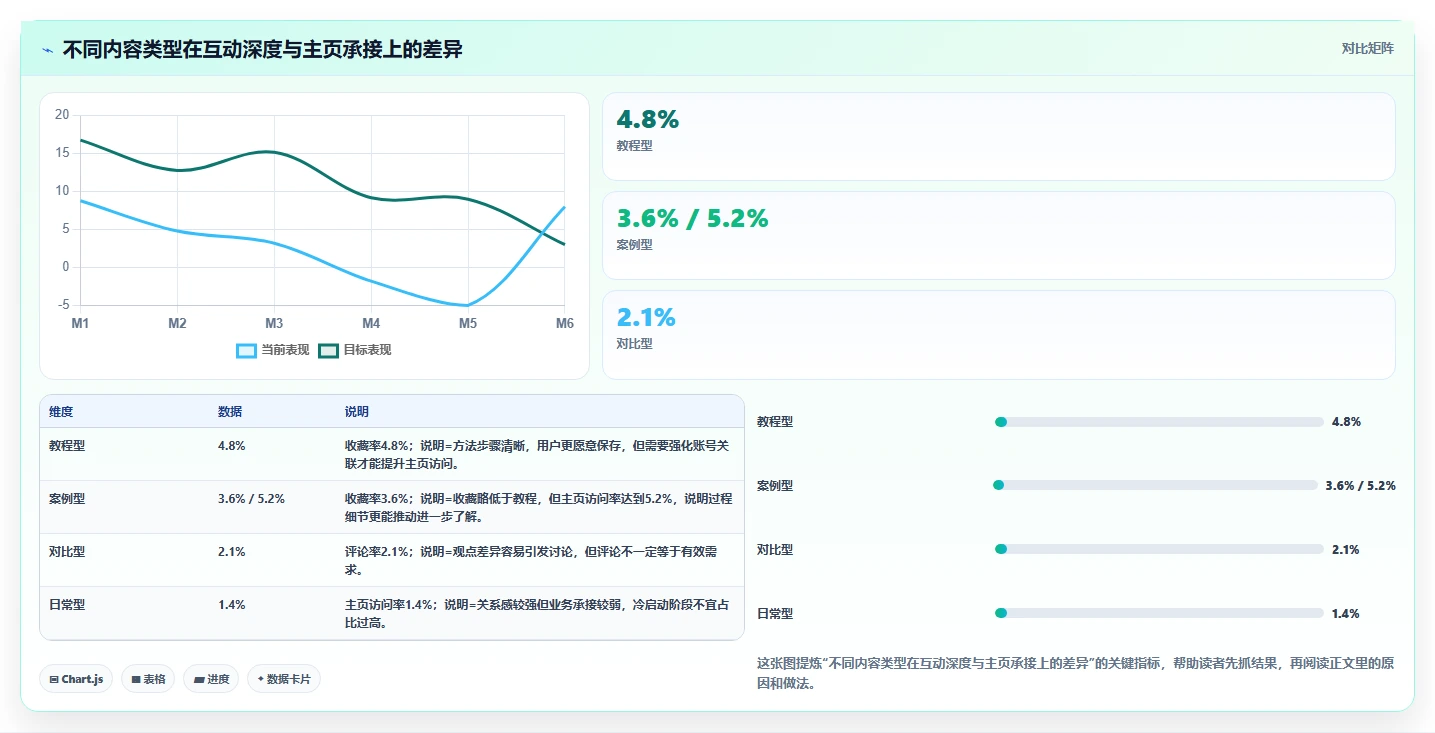Click the 3.6% / 5.2% table data cell

tap(272, 507)
